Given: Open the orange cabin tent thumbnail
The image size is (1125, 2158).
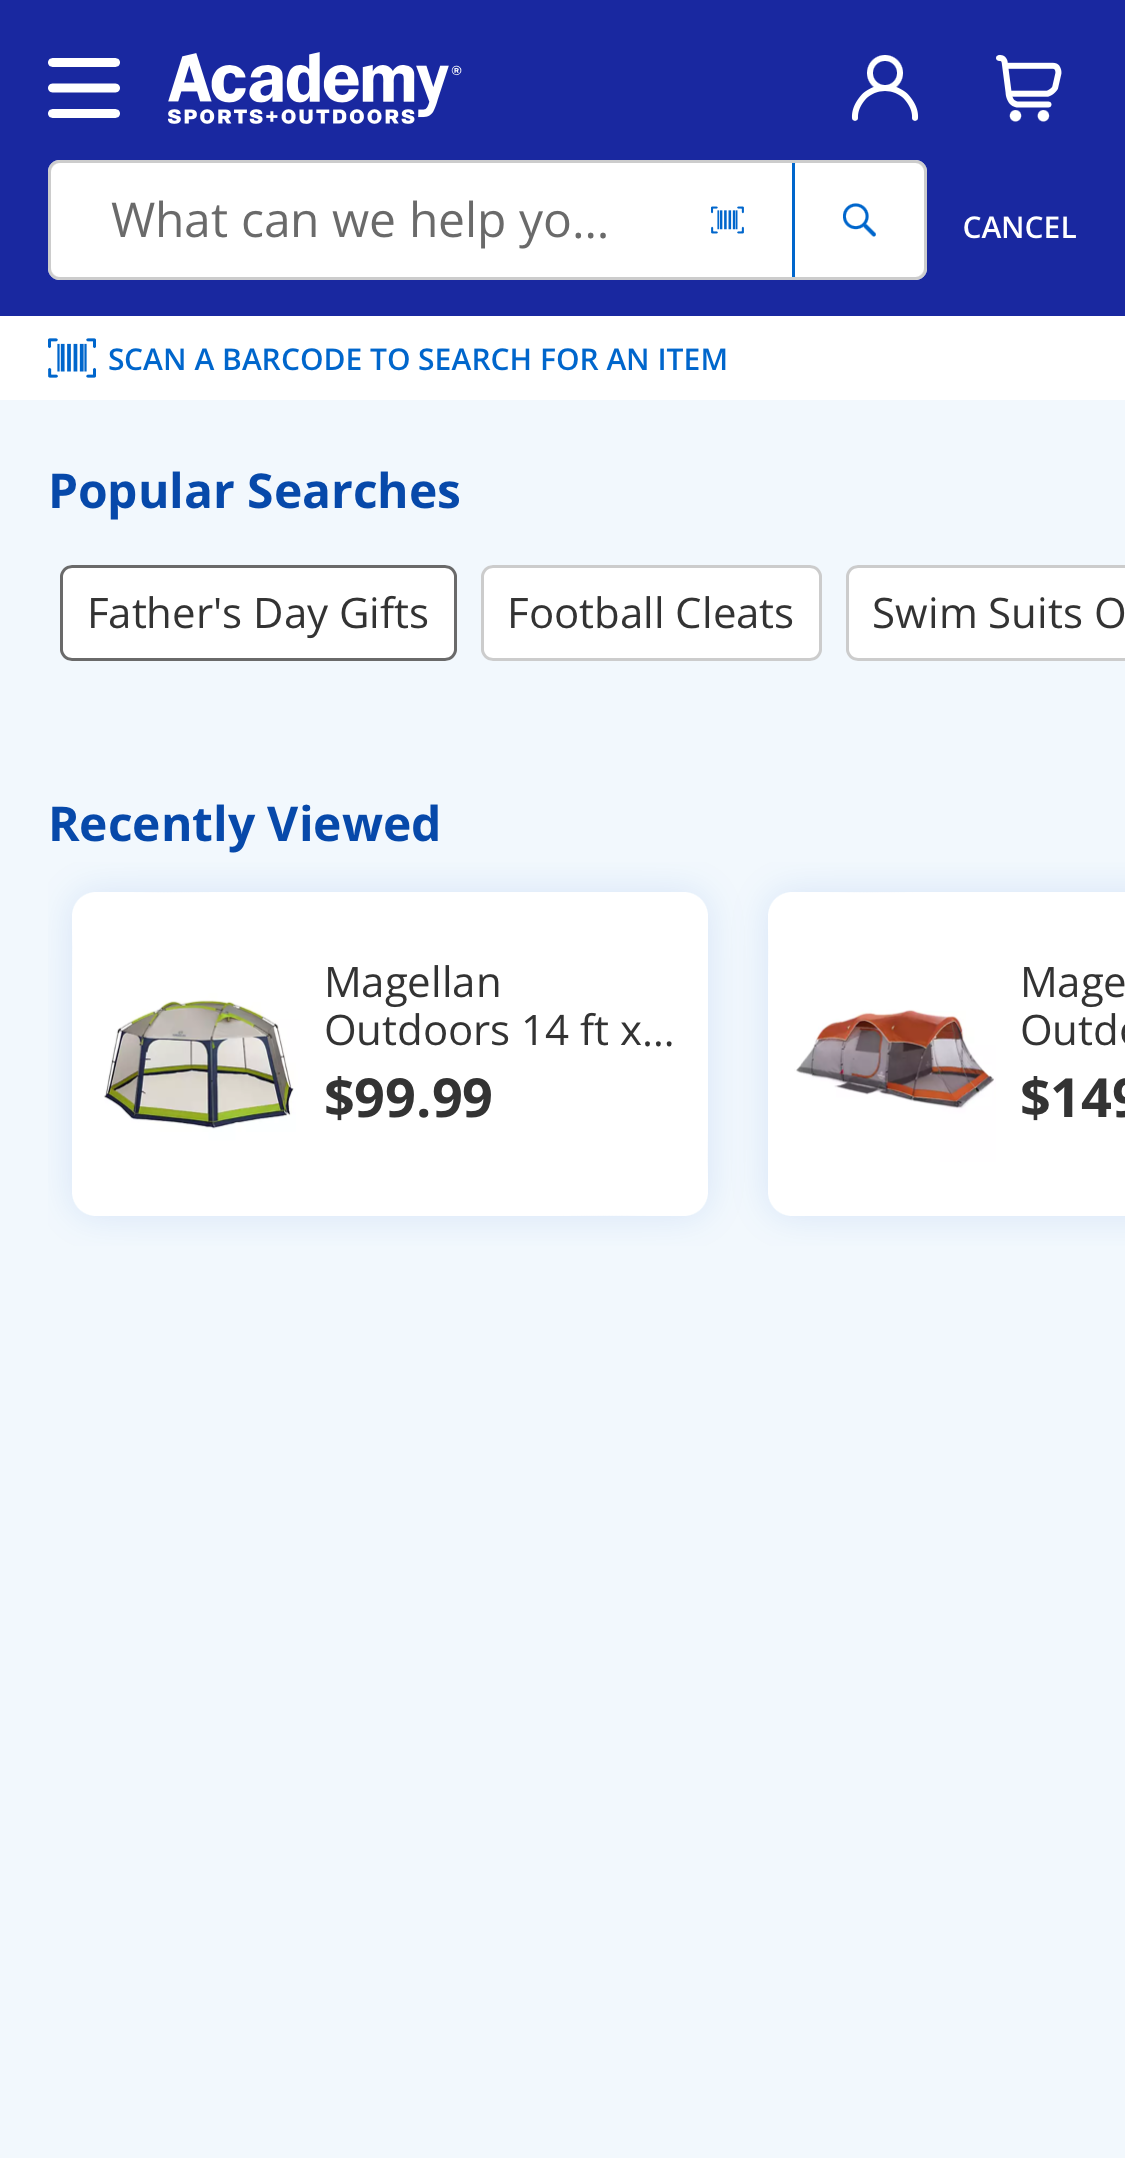Looking at the screenshot, I should 894,1056.
